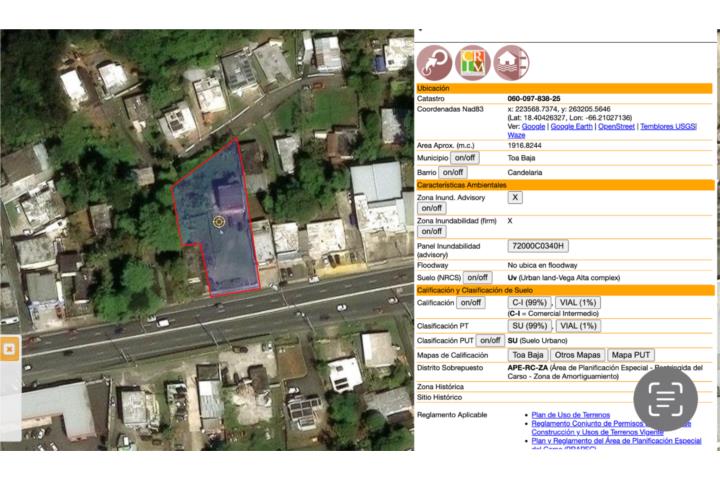Toggle Suelo (NRCS) layer on/off
This screenshot has width=720, height=480.
point(478,277)
